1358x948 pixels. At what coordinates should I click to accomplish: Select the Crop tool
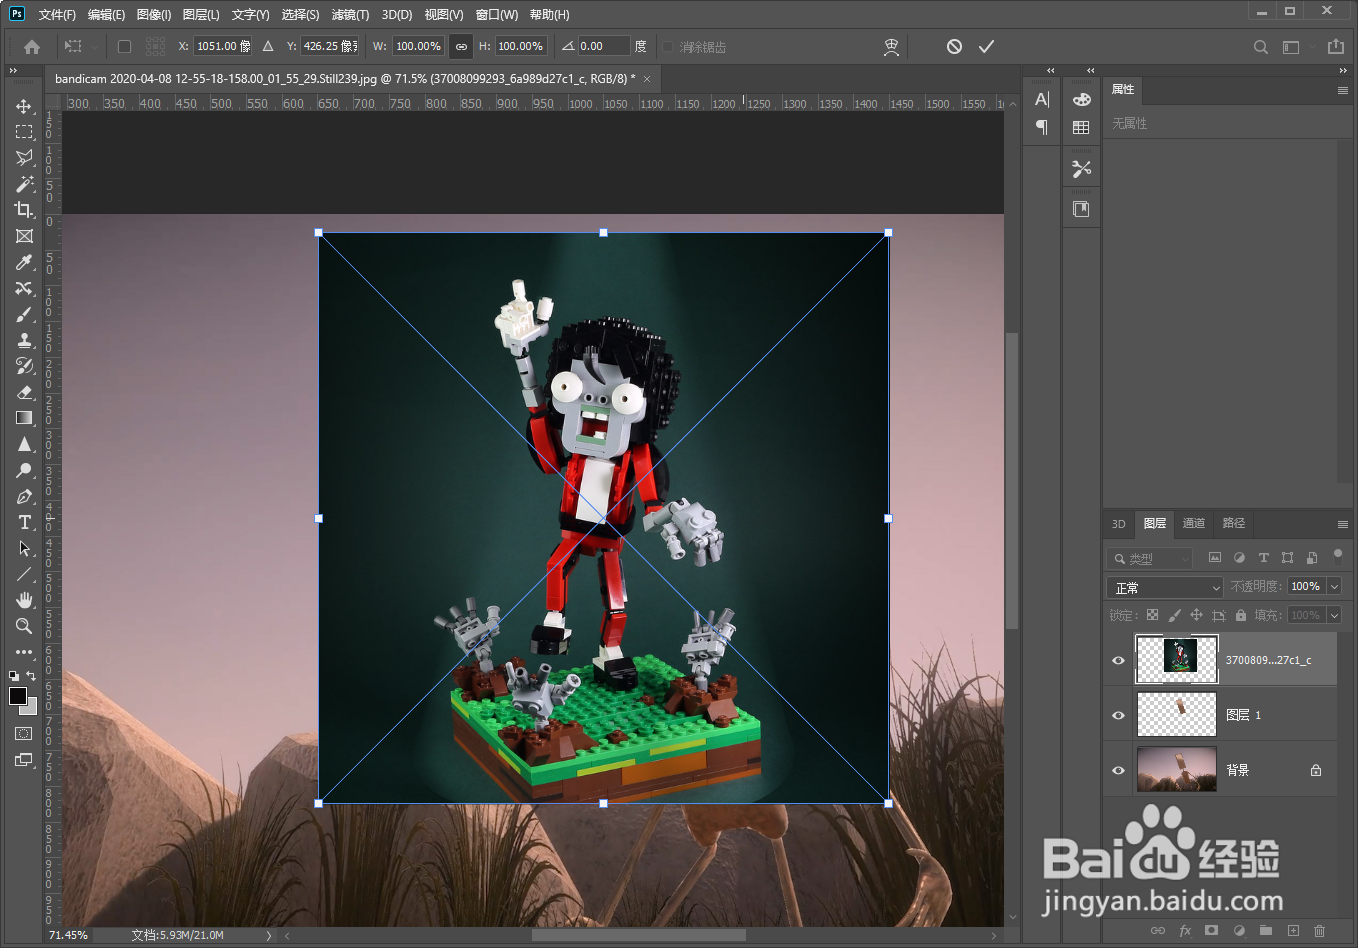(24, 210)
